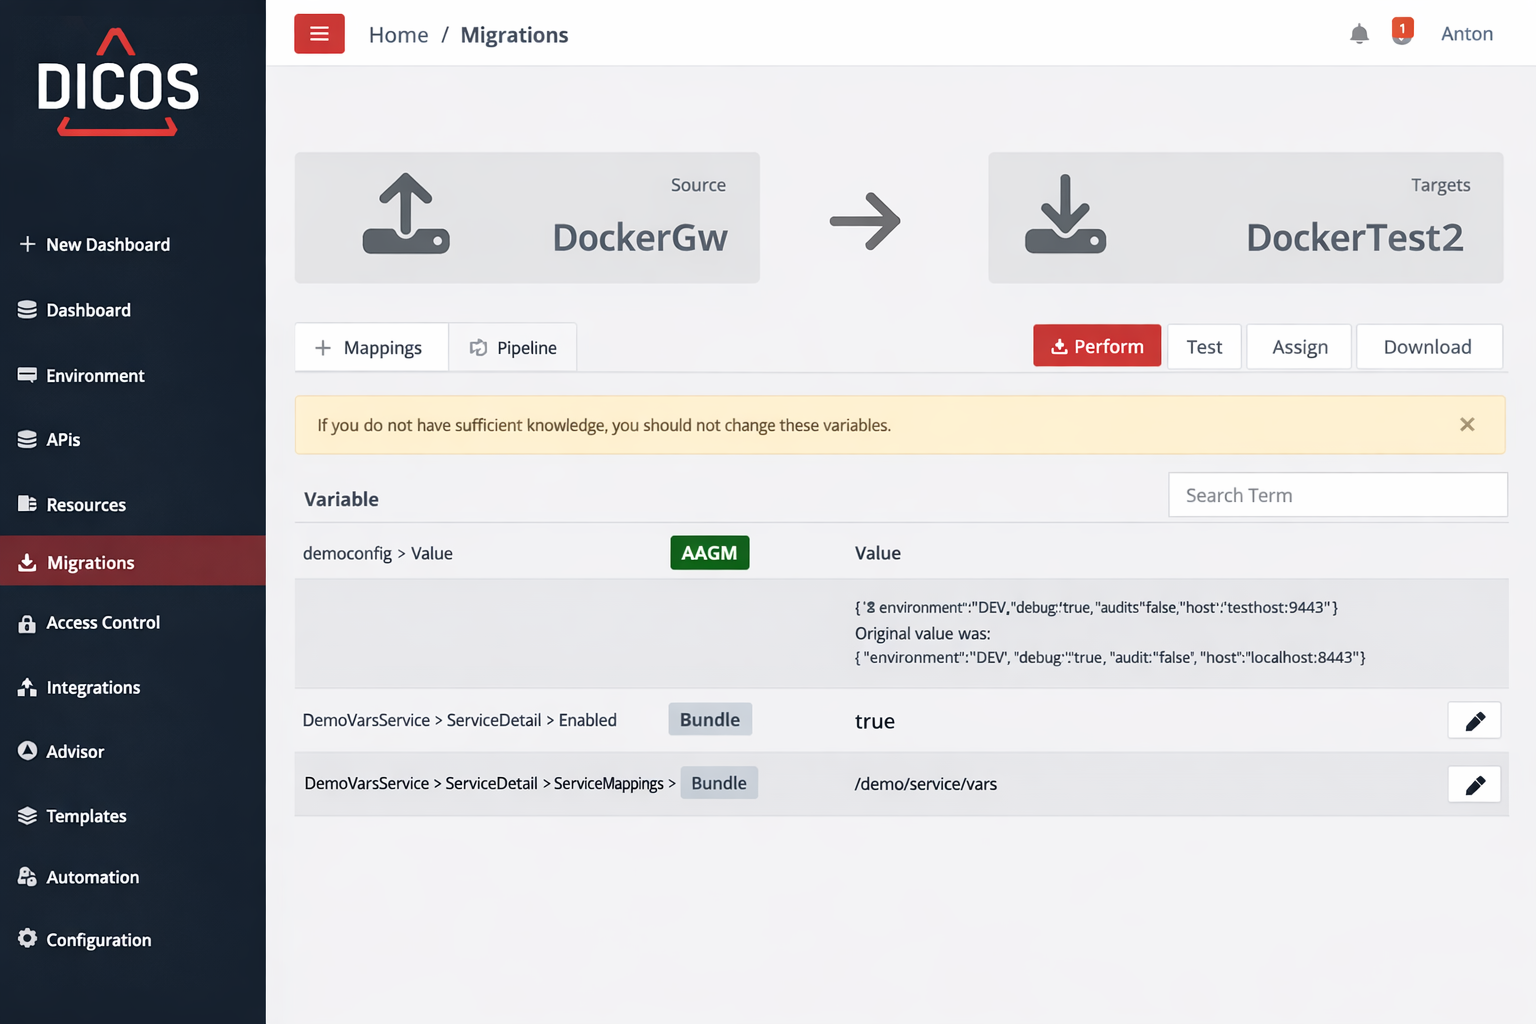Switch to the Mappings tab
The width and height of the screenshot is (1536, 1024).
coord(371,348)
